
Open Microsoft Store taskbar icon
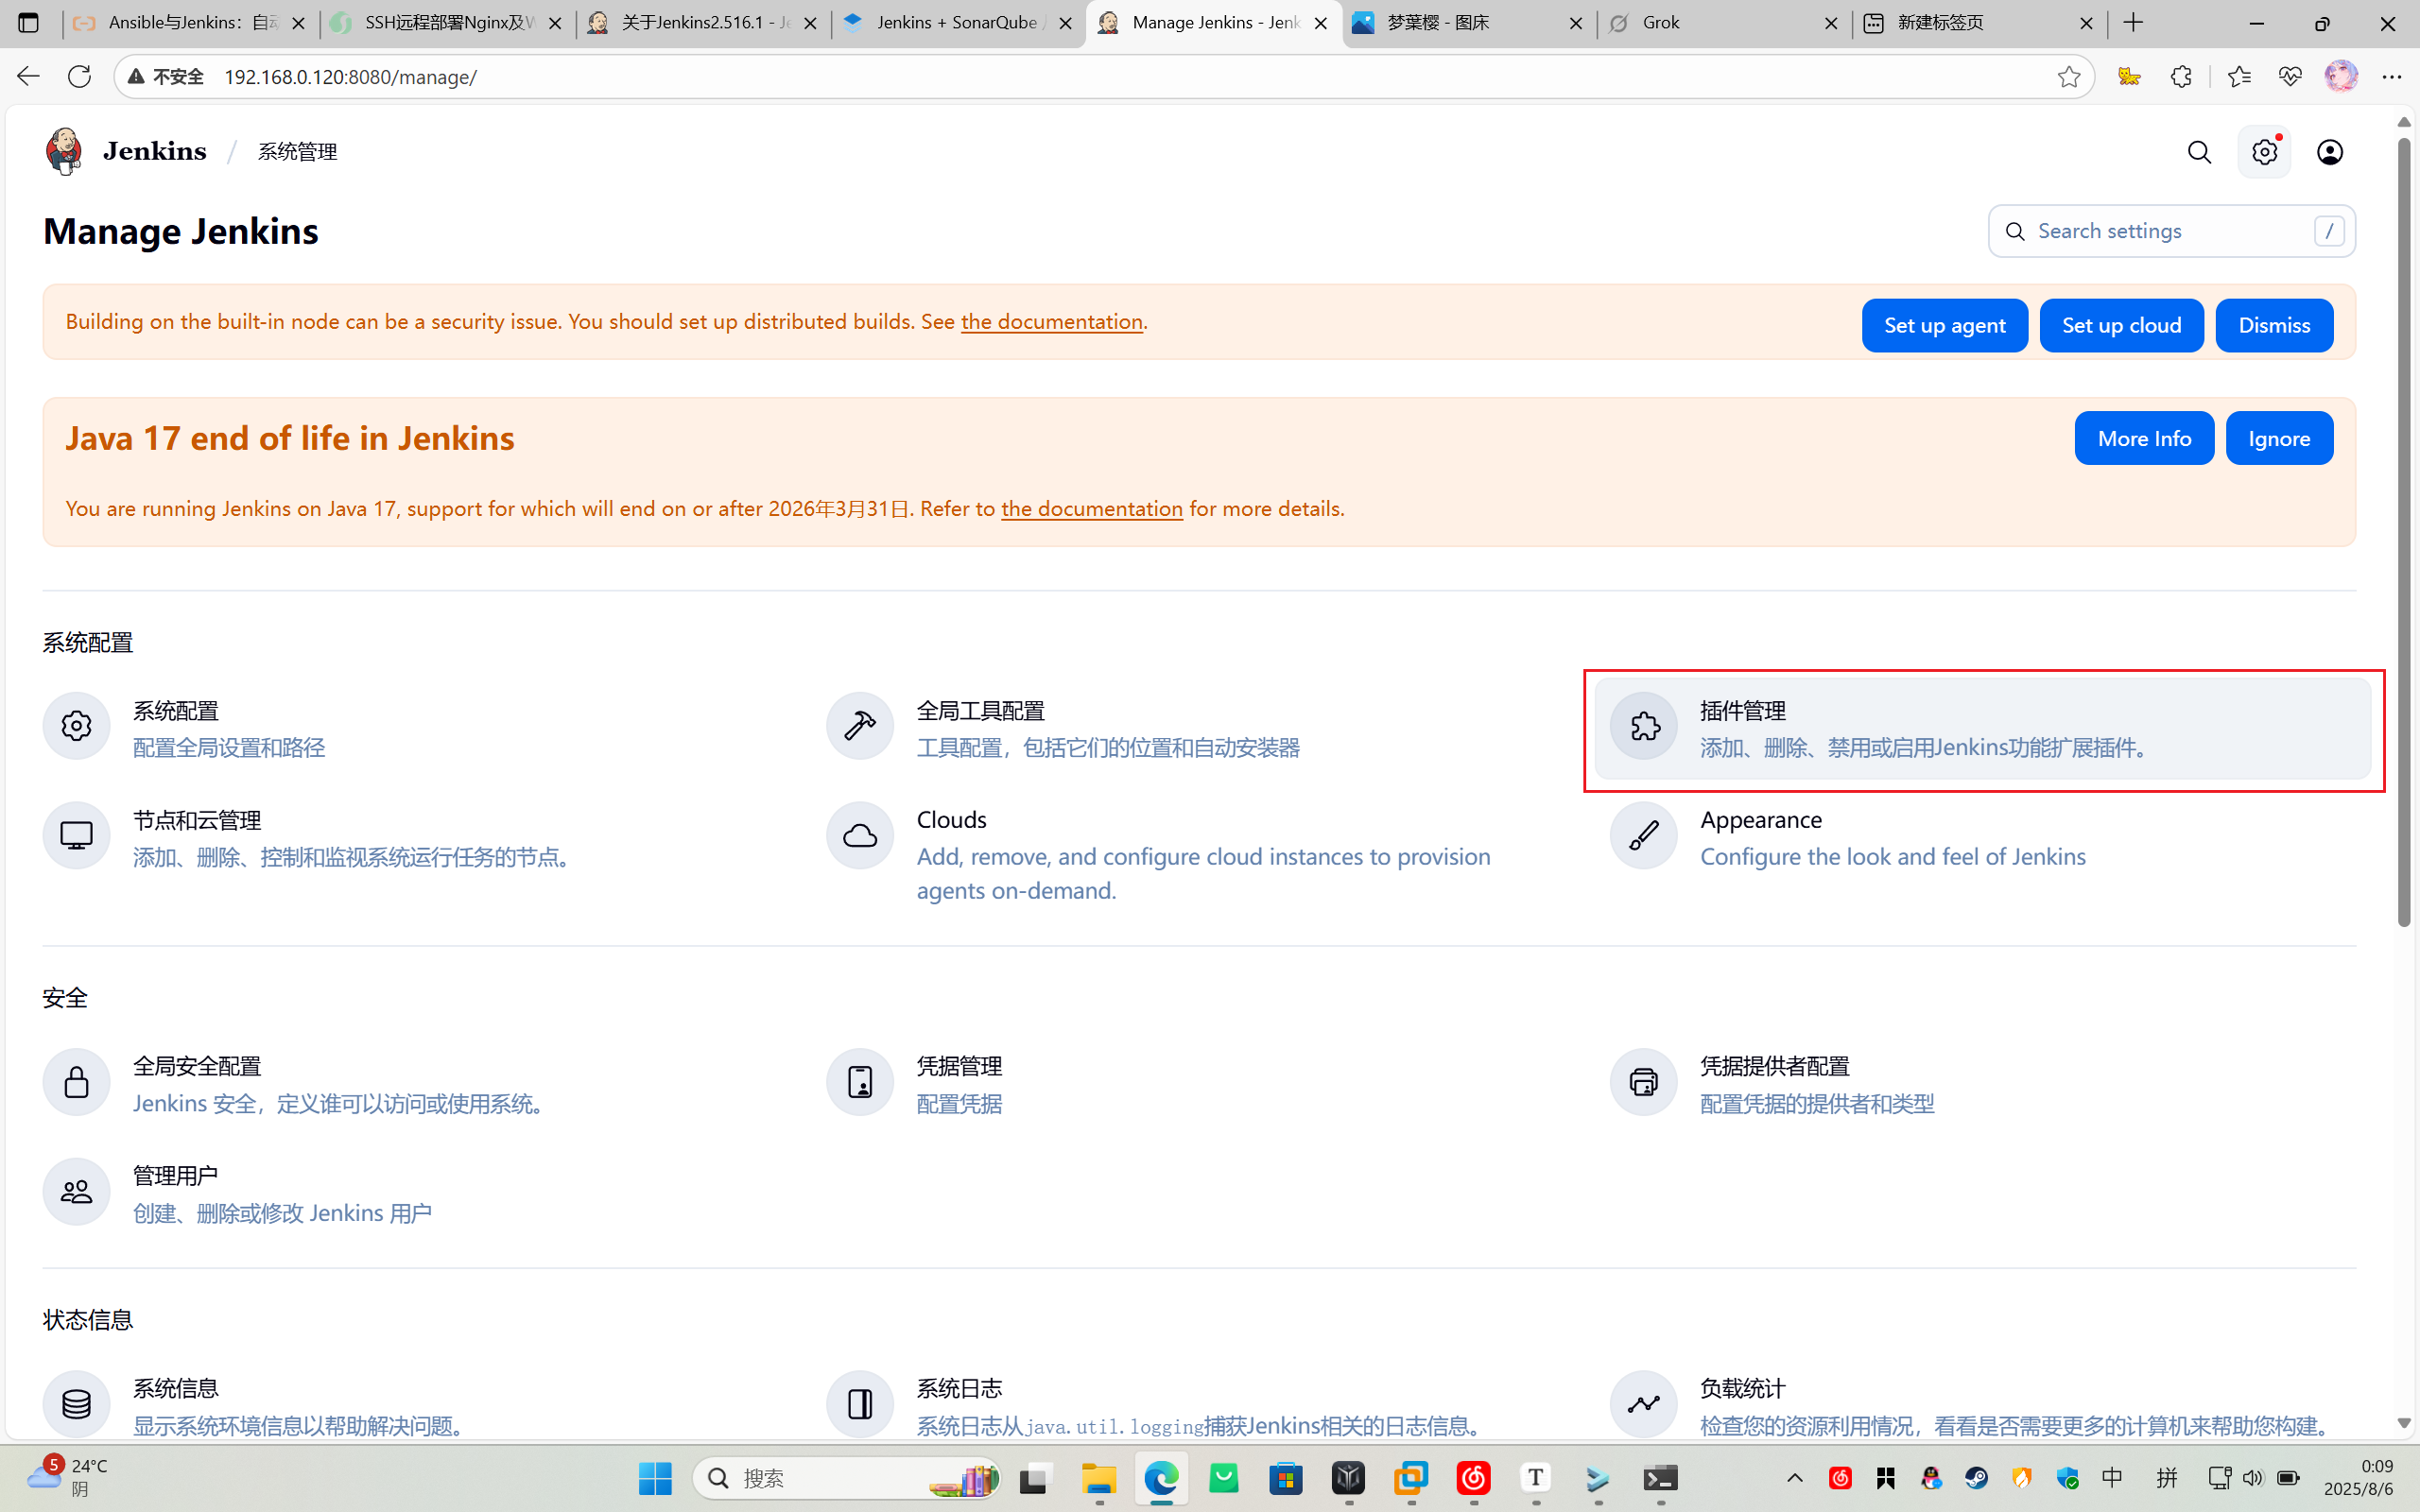pyautogui.click(x=1285, y=1478)
